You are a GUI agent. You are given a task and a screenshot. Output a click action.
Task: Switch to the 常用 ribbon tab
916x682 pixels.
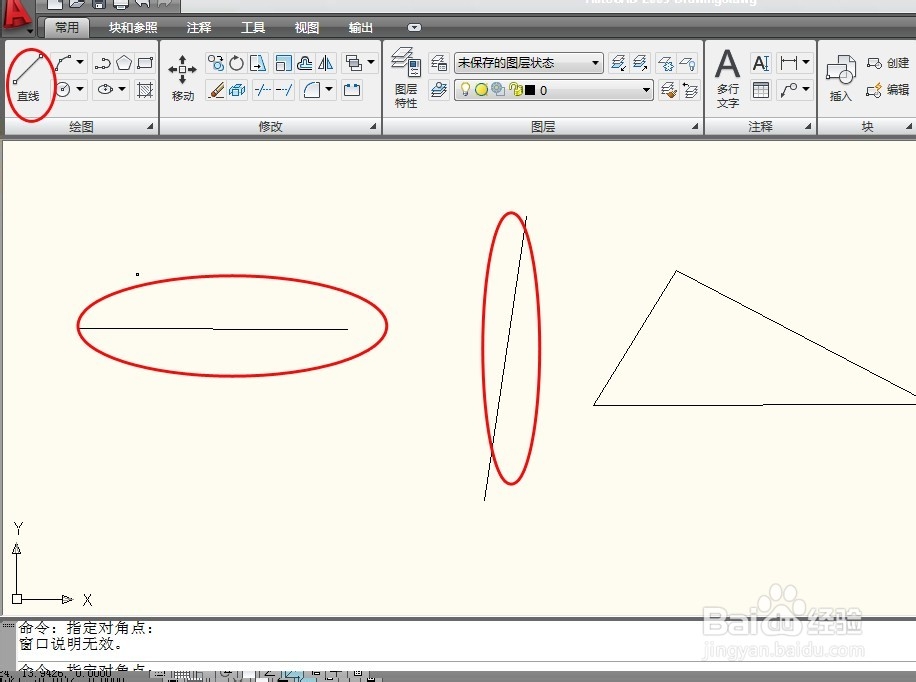point(67,27)
